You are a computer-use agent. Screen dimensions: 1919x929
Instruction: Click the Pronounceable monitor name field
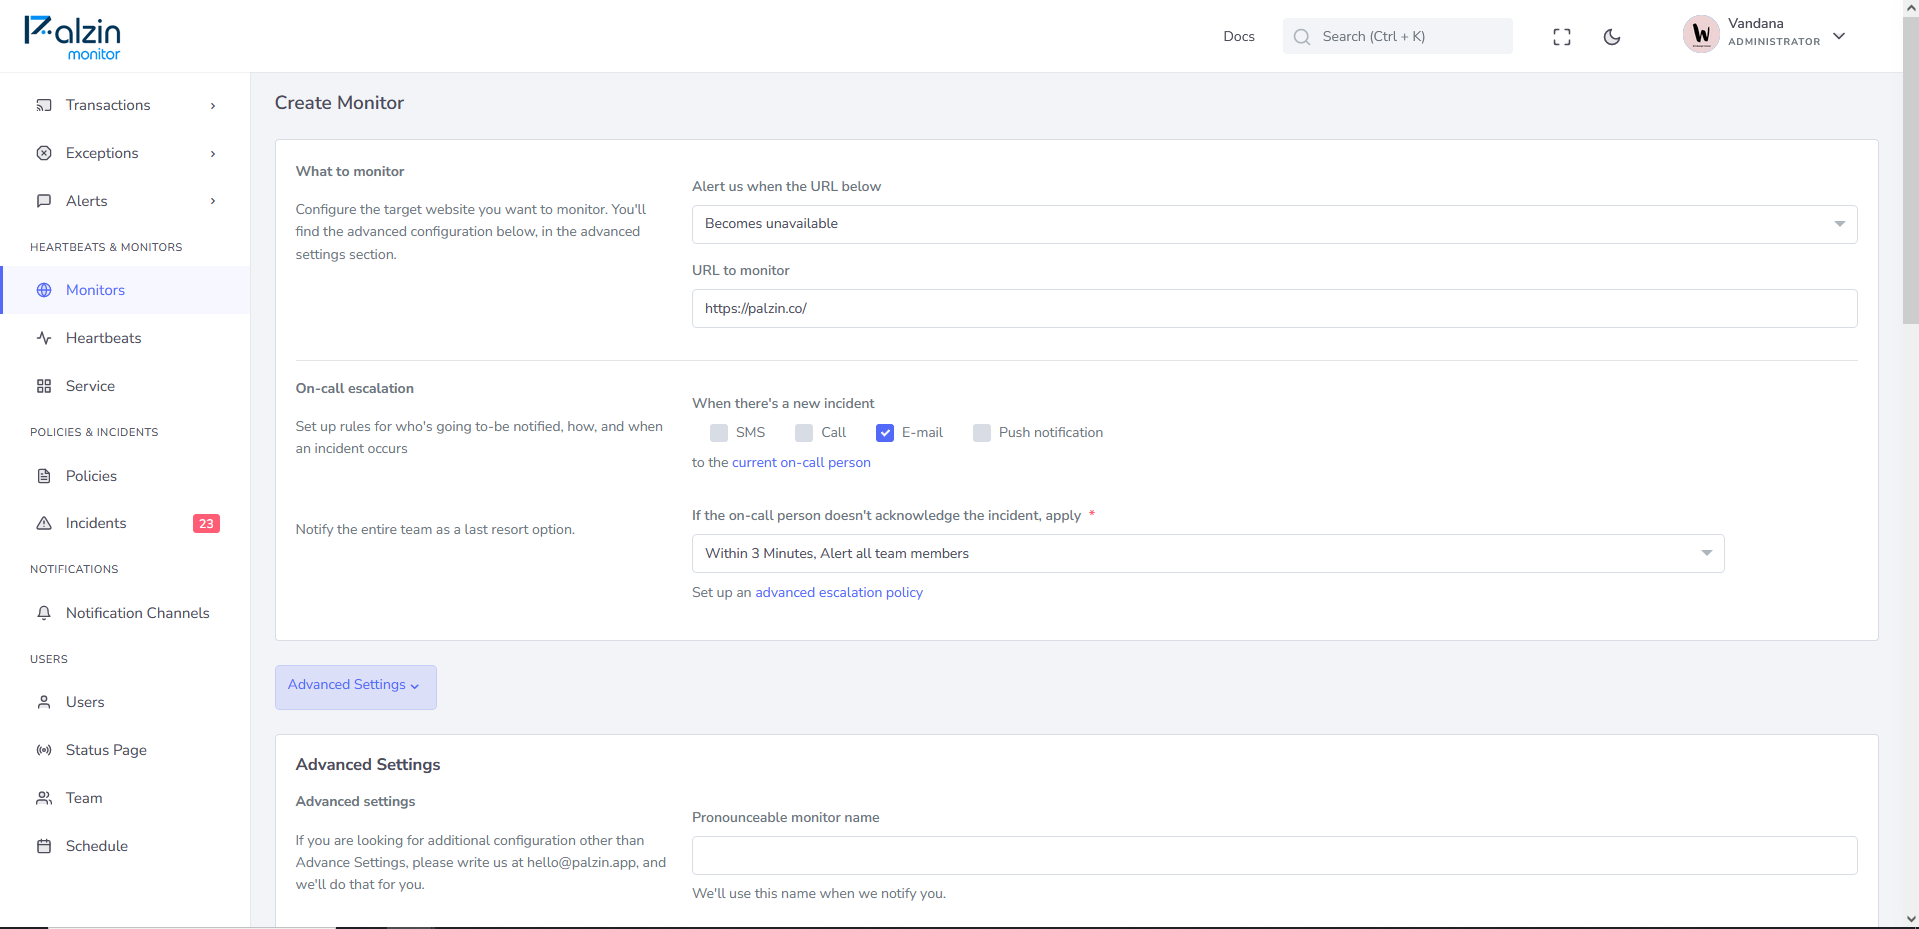(1274, 856)
